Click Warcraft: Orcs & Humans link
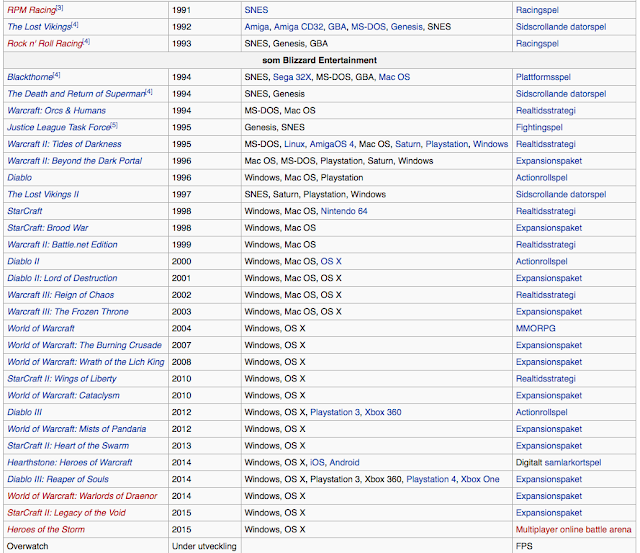This screenshot has height=553, width=640. pos(56,110)
